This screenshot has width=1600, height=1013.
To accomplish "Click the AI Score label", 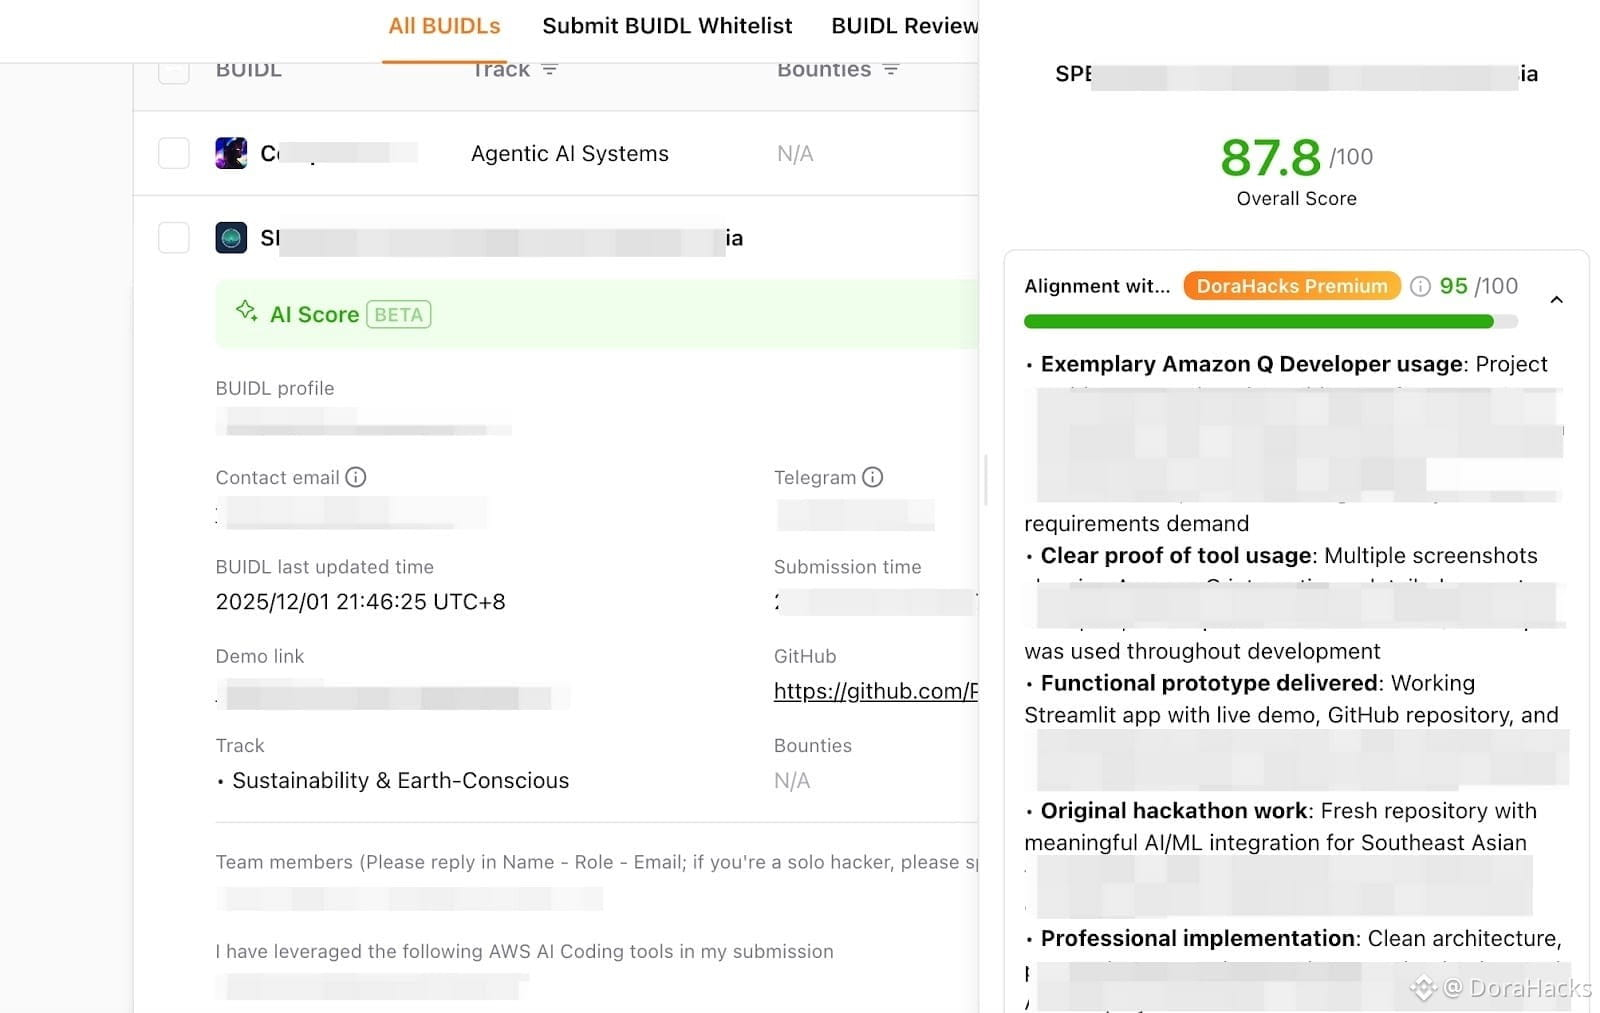I will 314,314.
